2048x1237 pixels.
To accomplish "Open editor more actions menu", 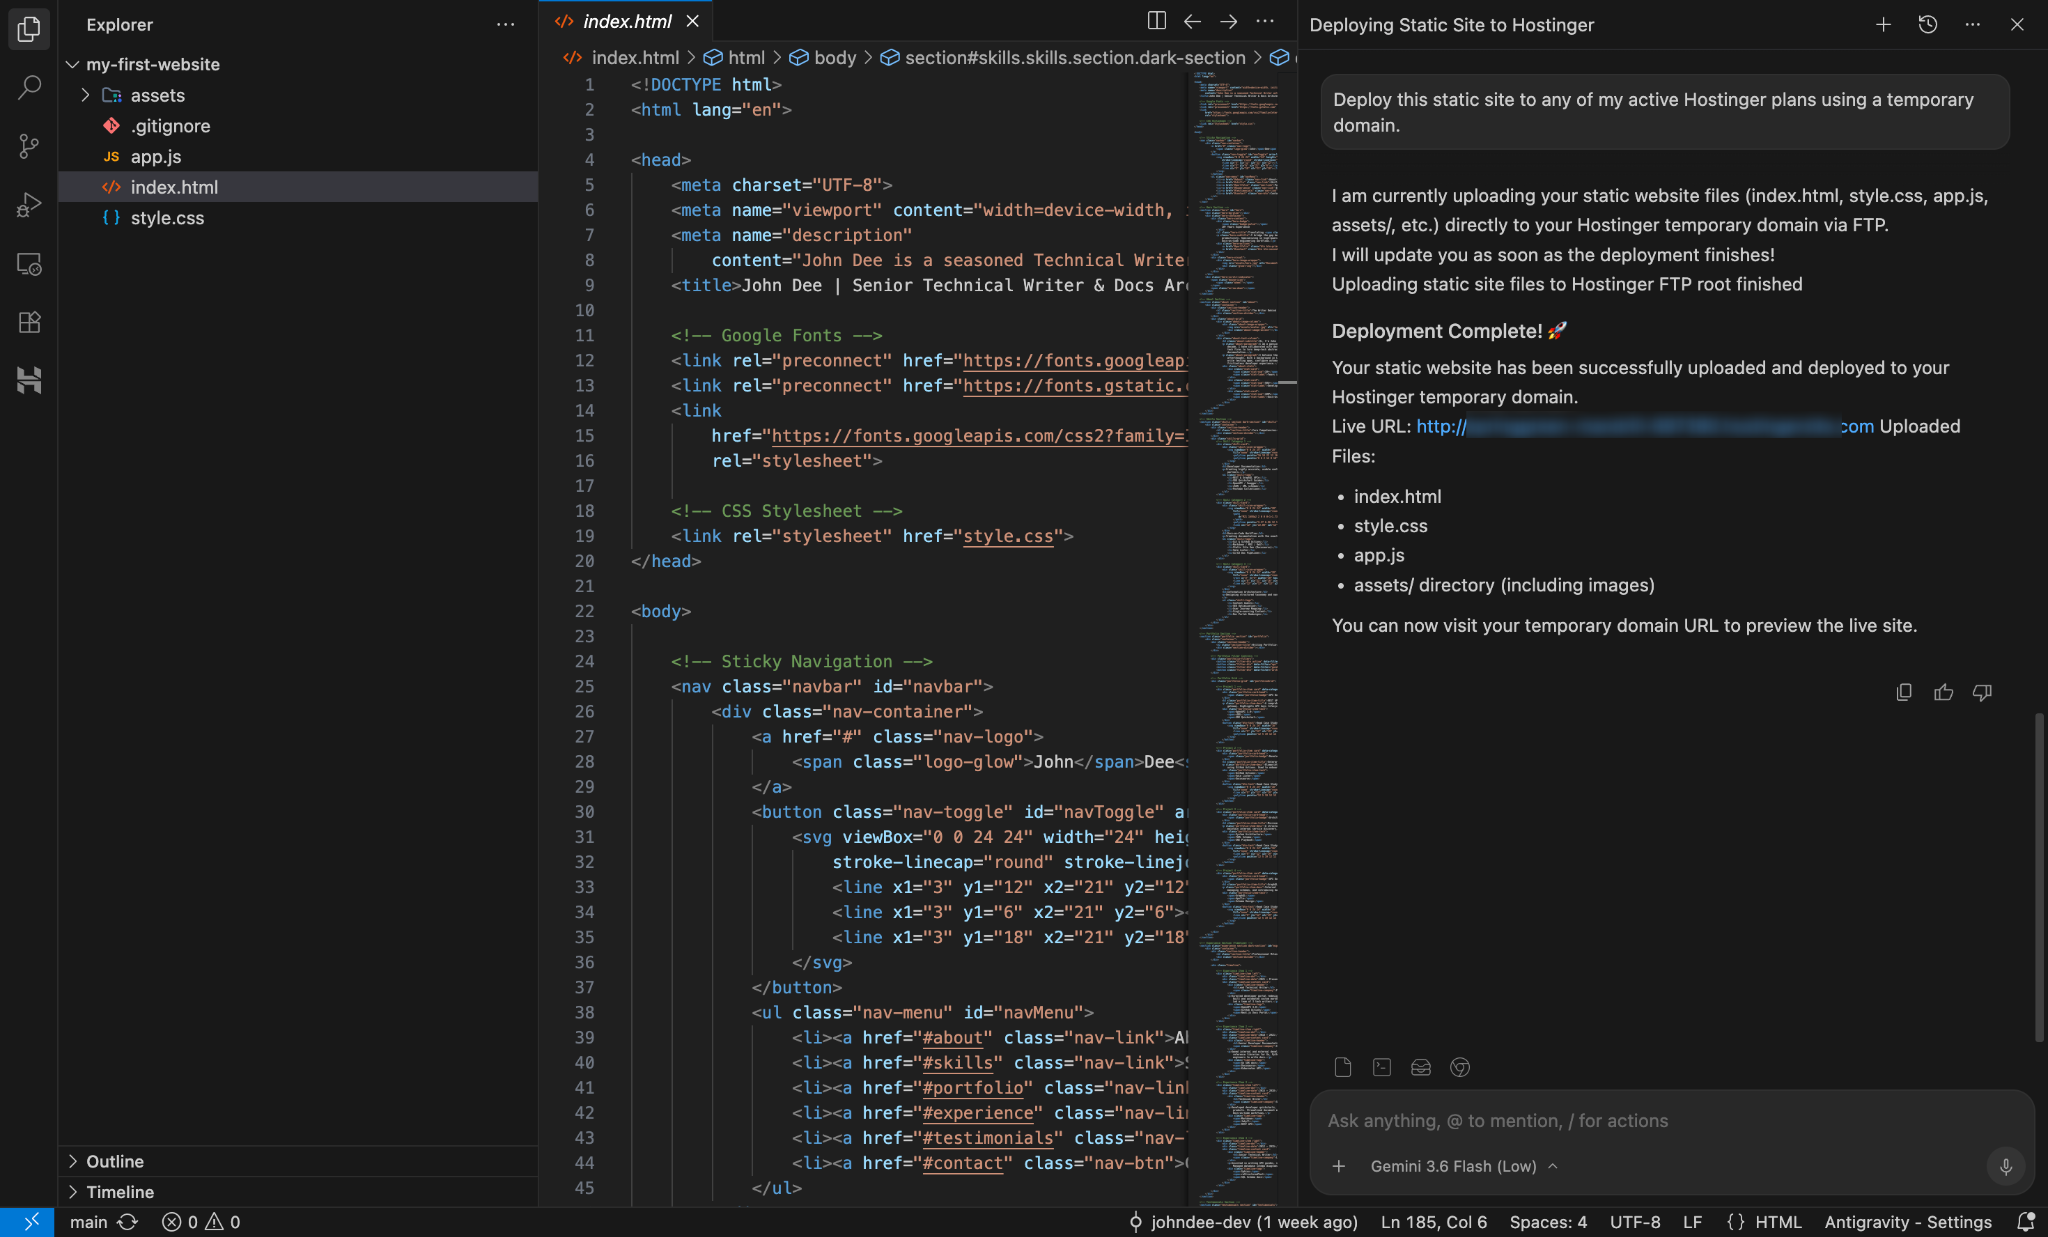I will 1265,21.
